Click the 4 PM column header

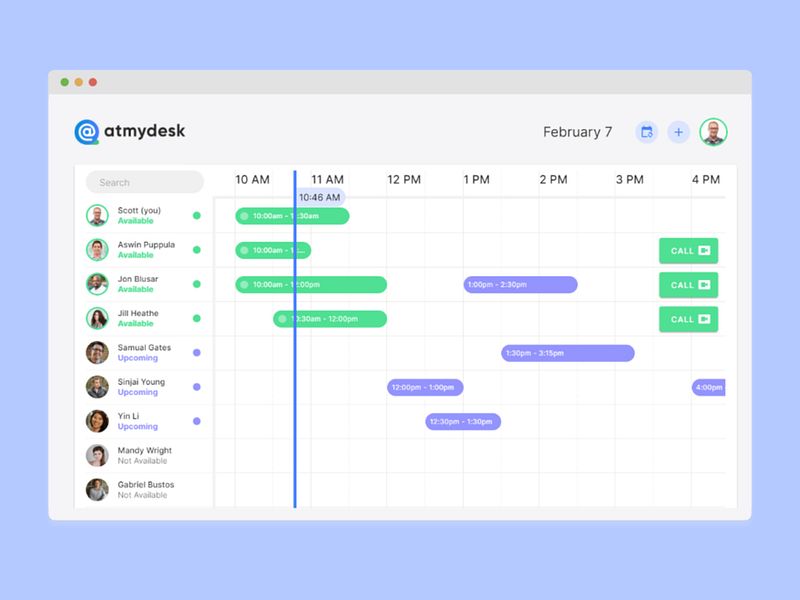coord(706,180)
